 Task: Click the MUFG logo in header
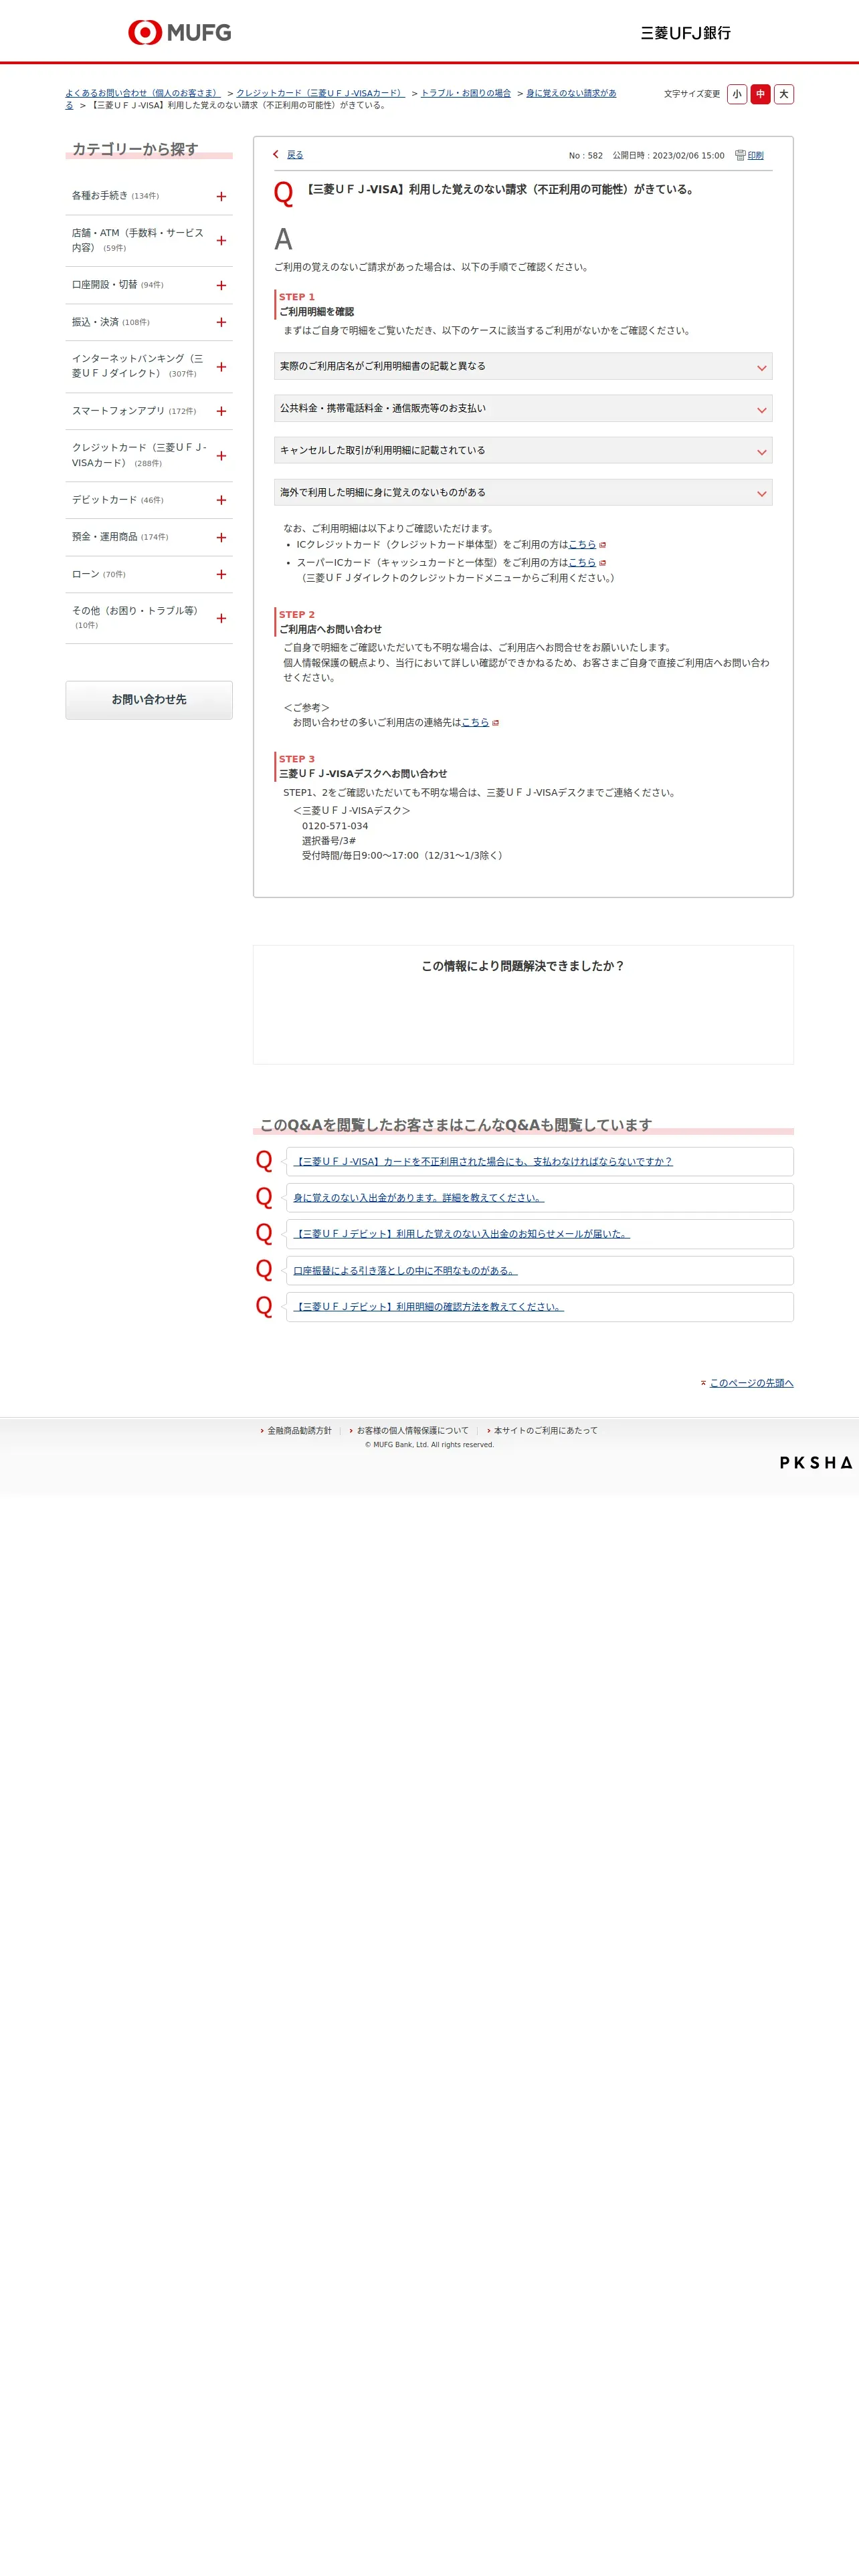coord(180,32)
